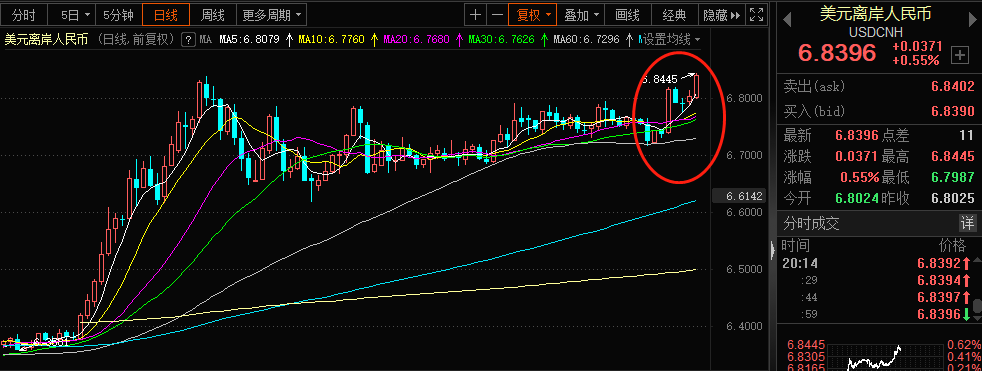982x371 pixels.
Task: Switch to 分时 intraday tab
Action: (x=24, y=14)
